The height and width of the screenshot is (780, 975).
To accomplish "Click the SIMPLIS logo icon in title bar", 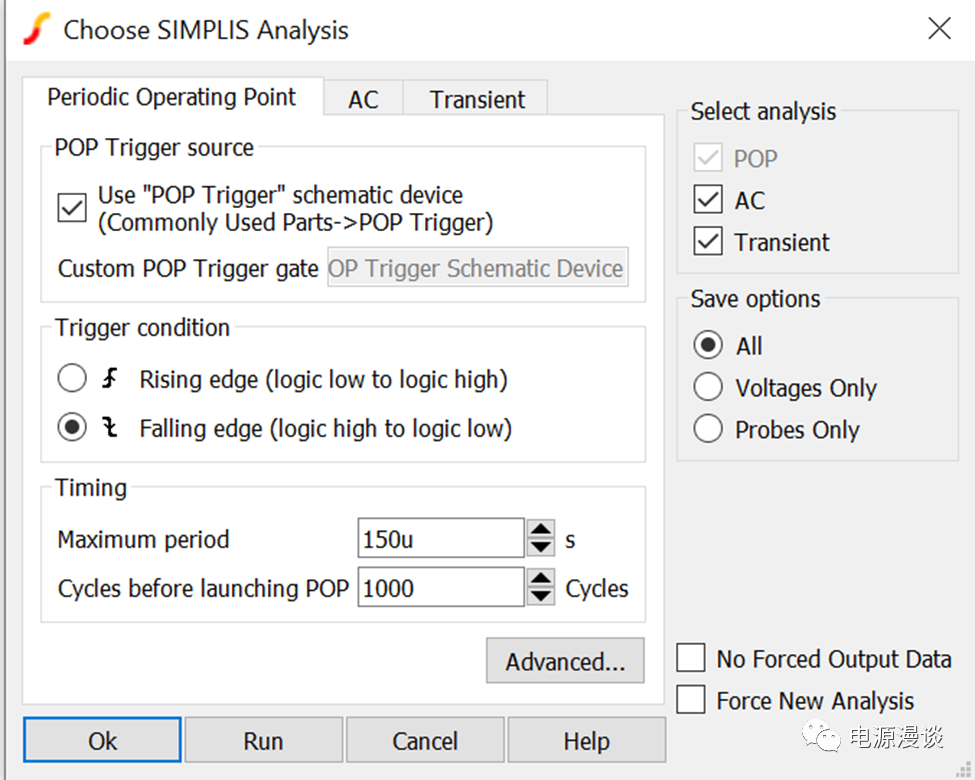I will [35, 29].
